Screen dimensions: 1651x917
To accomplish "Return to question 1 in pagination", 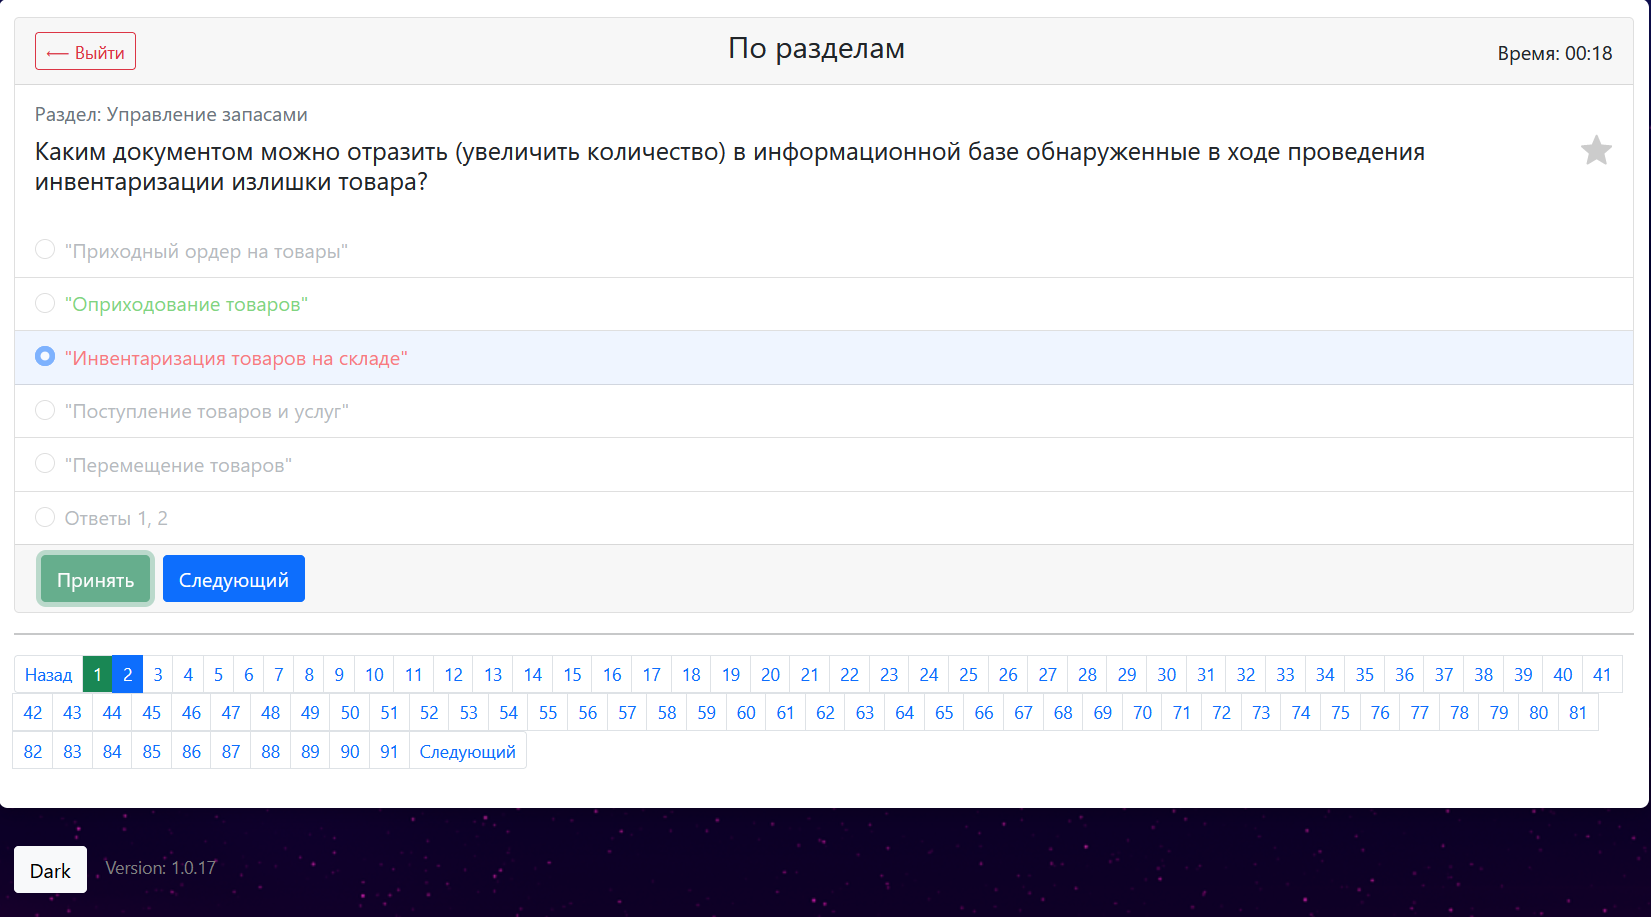I will (x=97, y=674).
